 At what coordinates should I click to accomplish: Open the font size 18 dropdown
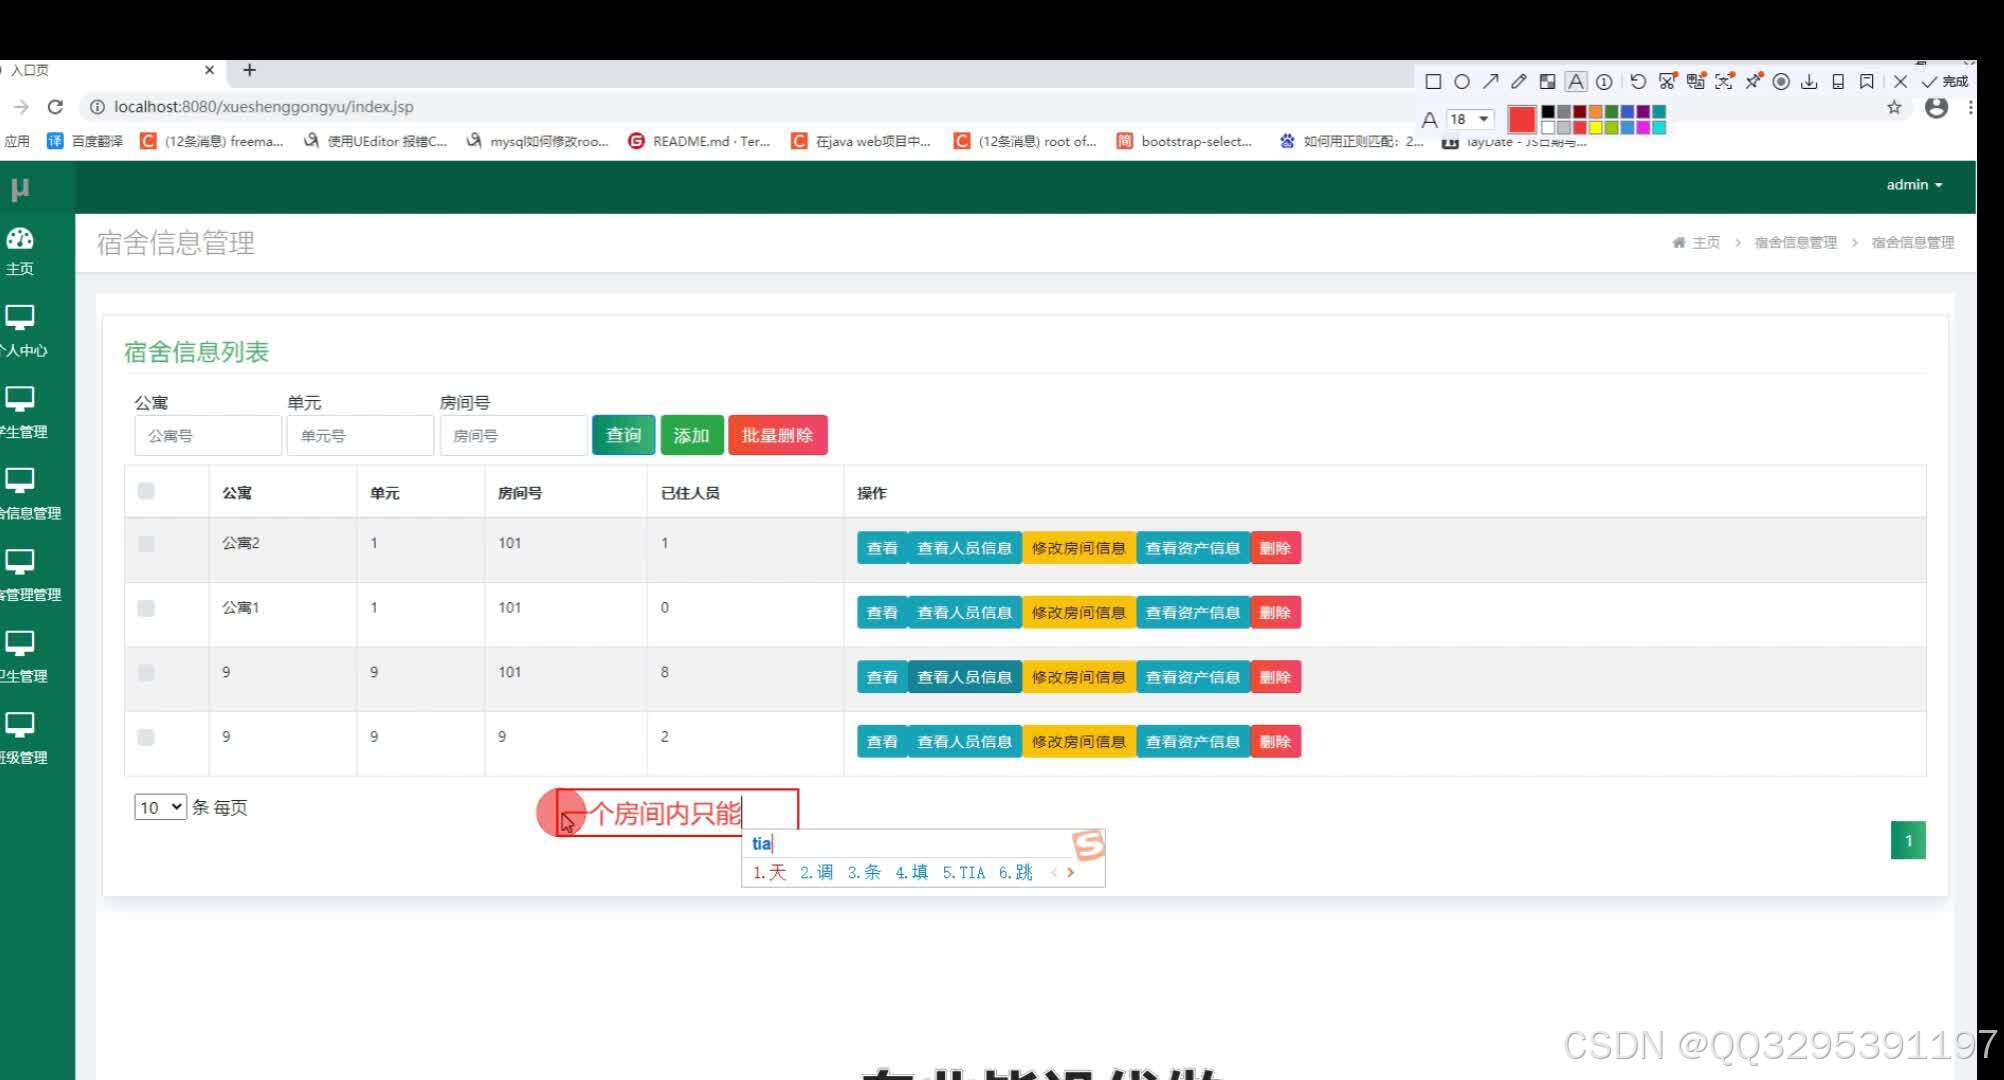pyautogui.click(x=1469, y=119)
